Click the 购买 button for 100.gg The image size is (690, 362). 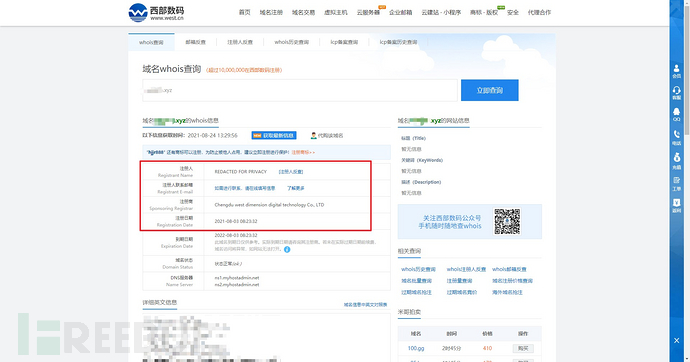(x=523, y=348)
